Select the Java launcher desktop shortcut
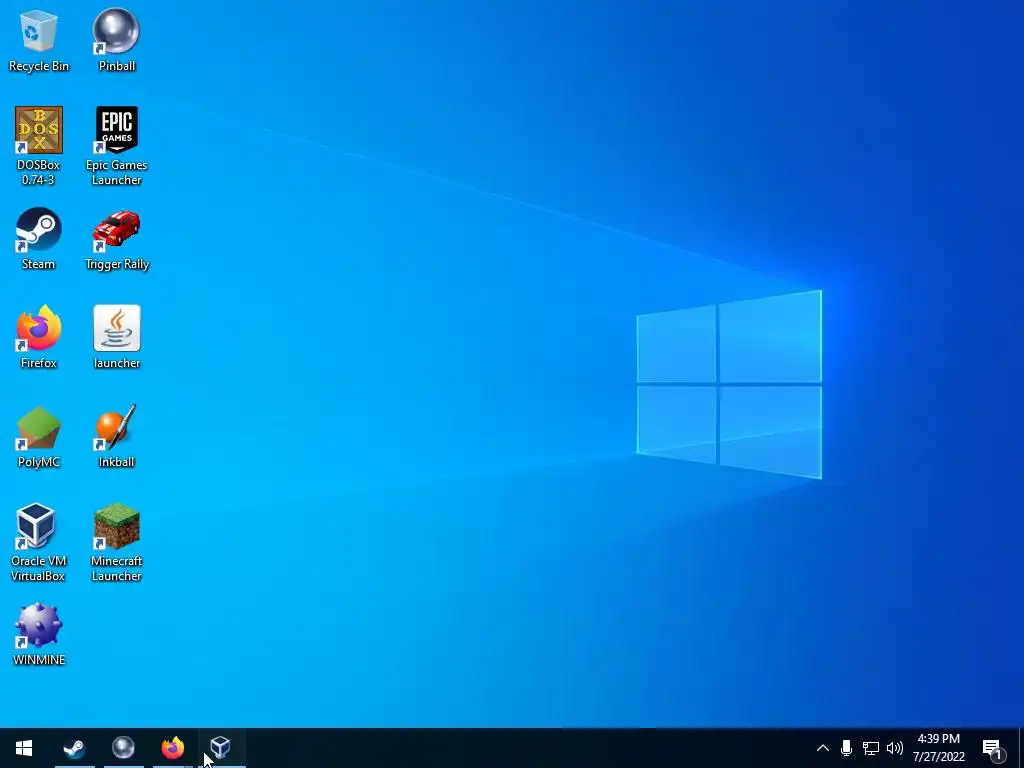The width and height of the screenshot is (1024, 768). click(x=116, y=337)
